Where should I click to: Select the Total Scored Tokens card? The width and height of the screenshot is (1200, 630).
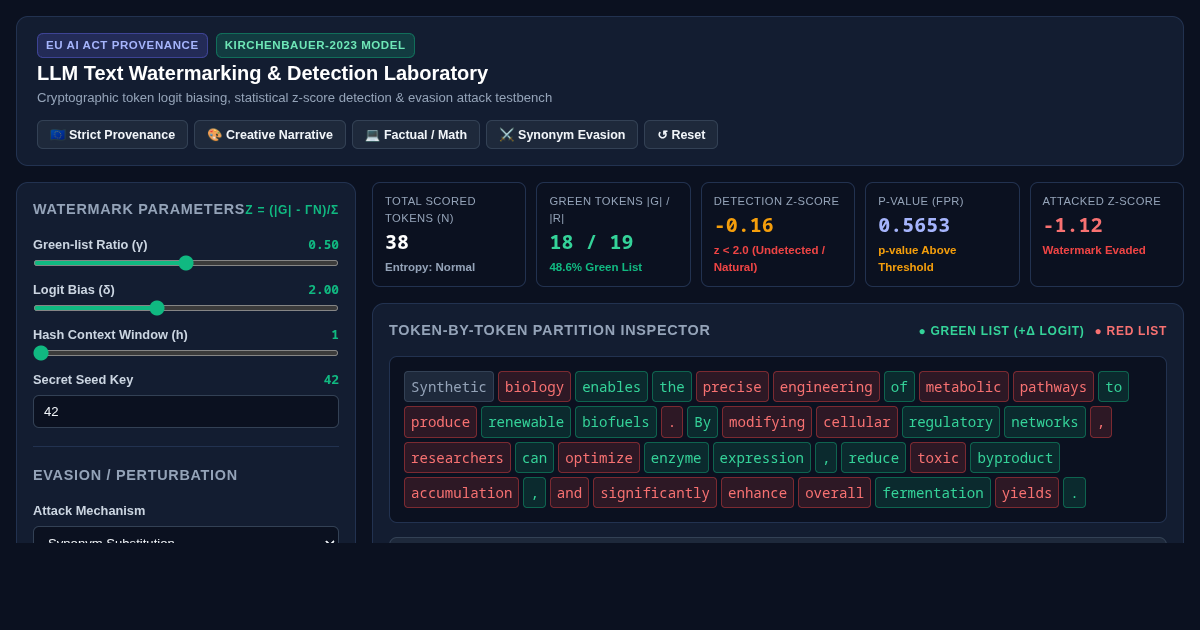[x=449, y=235]
